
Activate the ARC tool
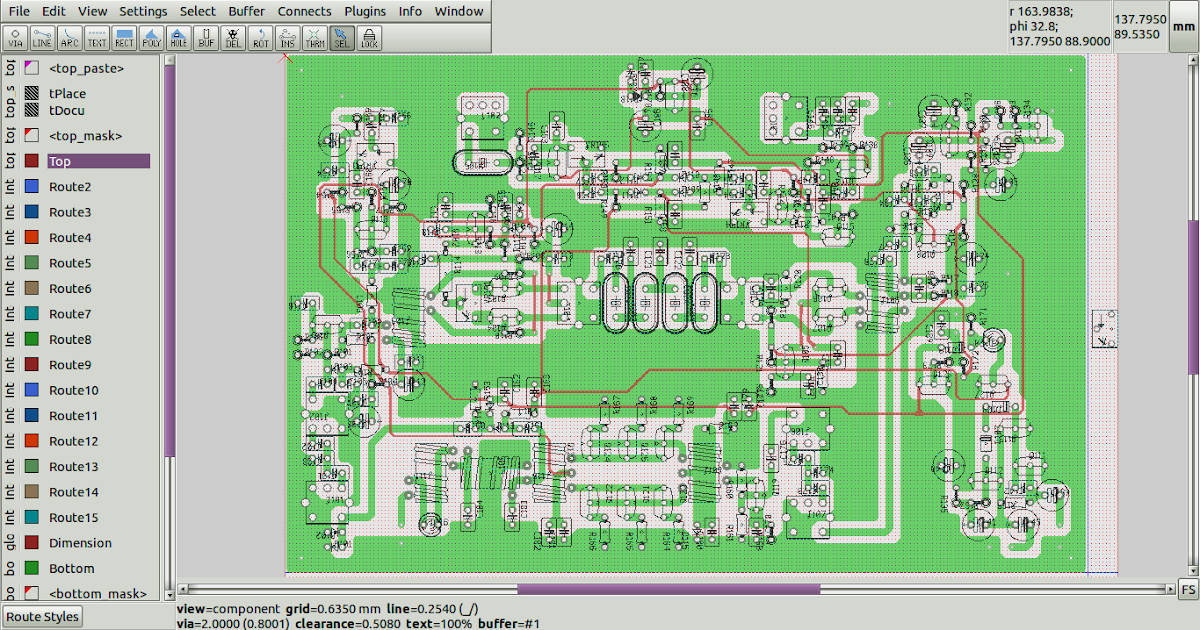[70, 38]
